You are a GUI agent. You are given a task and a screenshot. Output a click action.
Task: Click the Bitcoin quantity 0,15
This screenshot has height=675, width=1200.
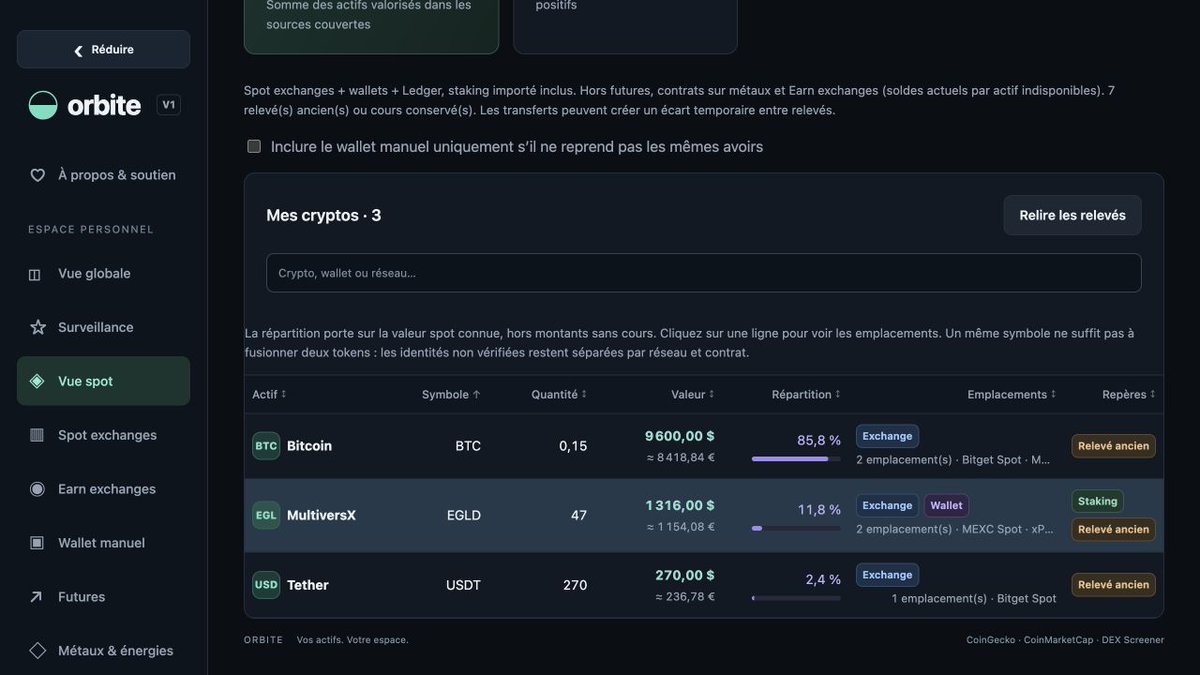click(573, 446)
